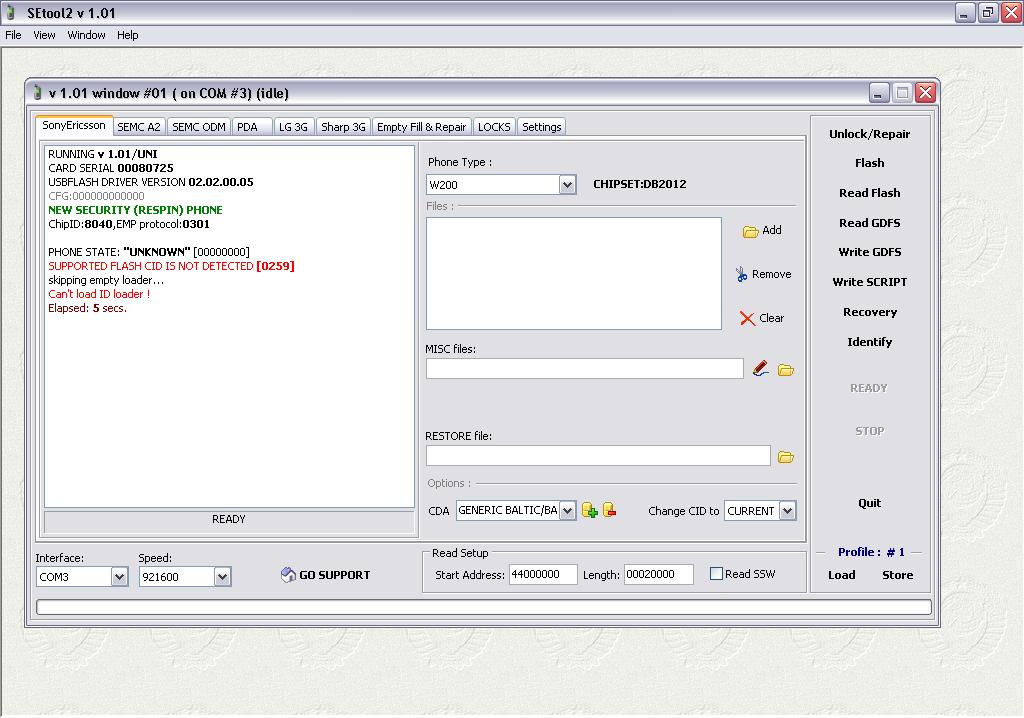Viewport: 1024px width, 718px height.
Task: Click the Recovery button
Action: (x=869, y=312)
